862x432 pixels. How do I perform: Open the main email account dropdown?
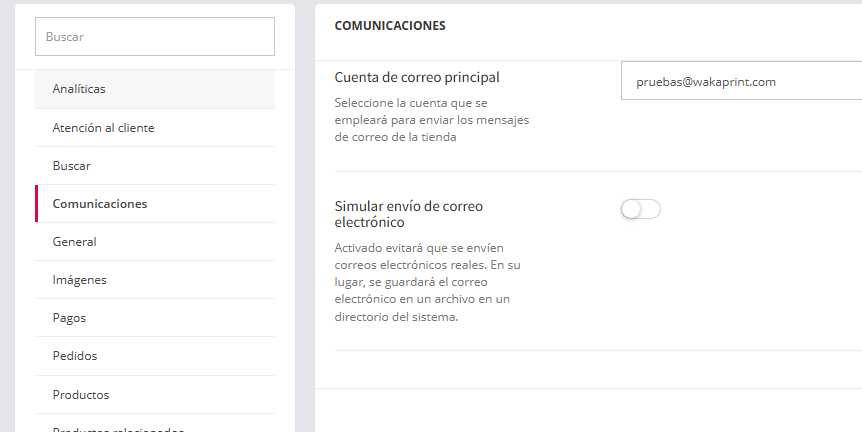tap(740, 82)
